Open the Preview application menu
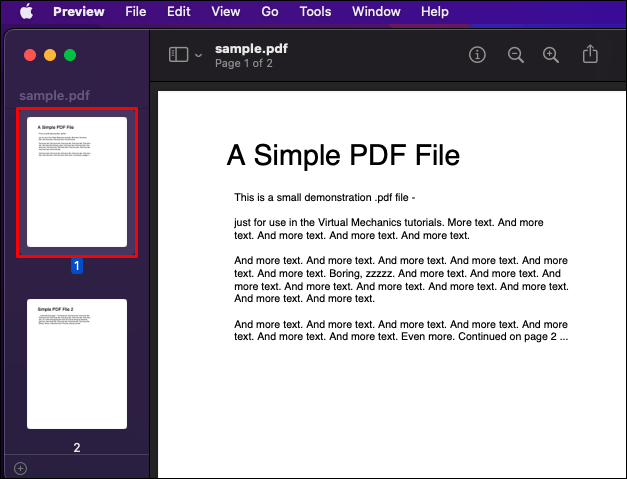This screenshot has width=627, height=479. tap(79, 12)
